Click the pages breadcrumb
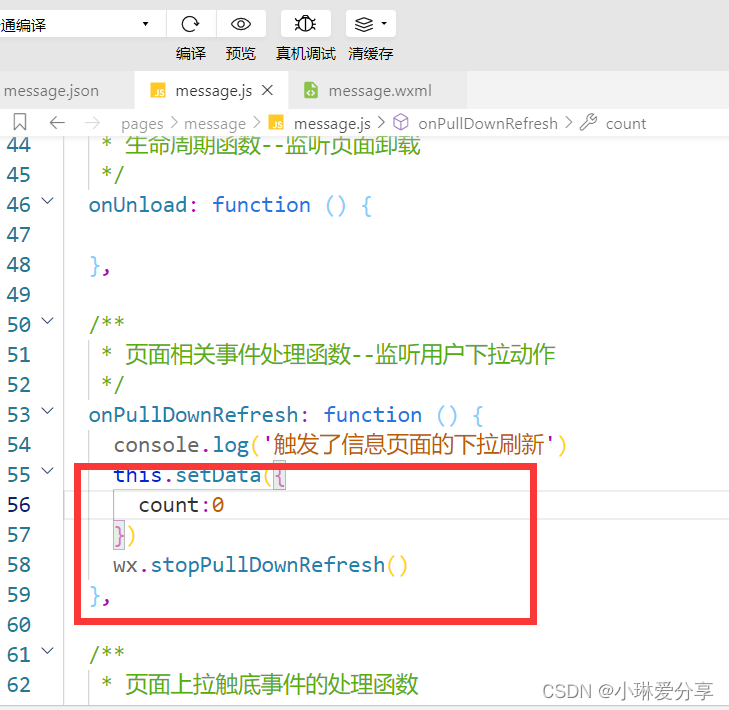Screen dimensions: 729x710 pyautogui.click(x=142, y=124)
